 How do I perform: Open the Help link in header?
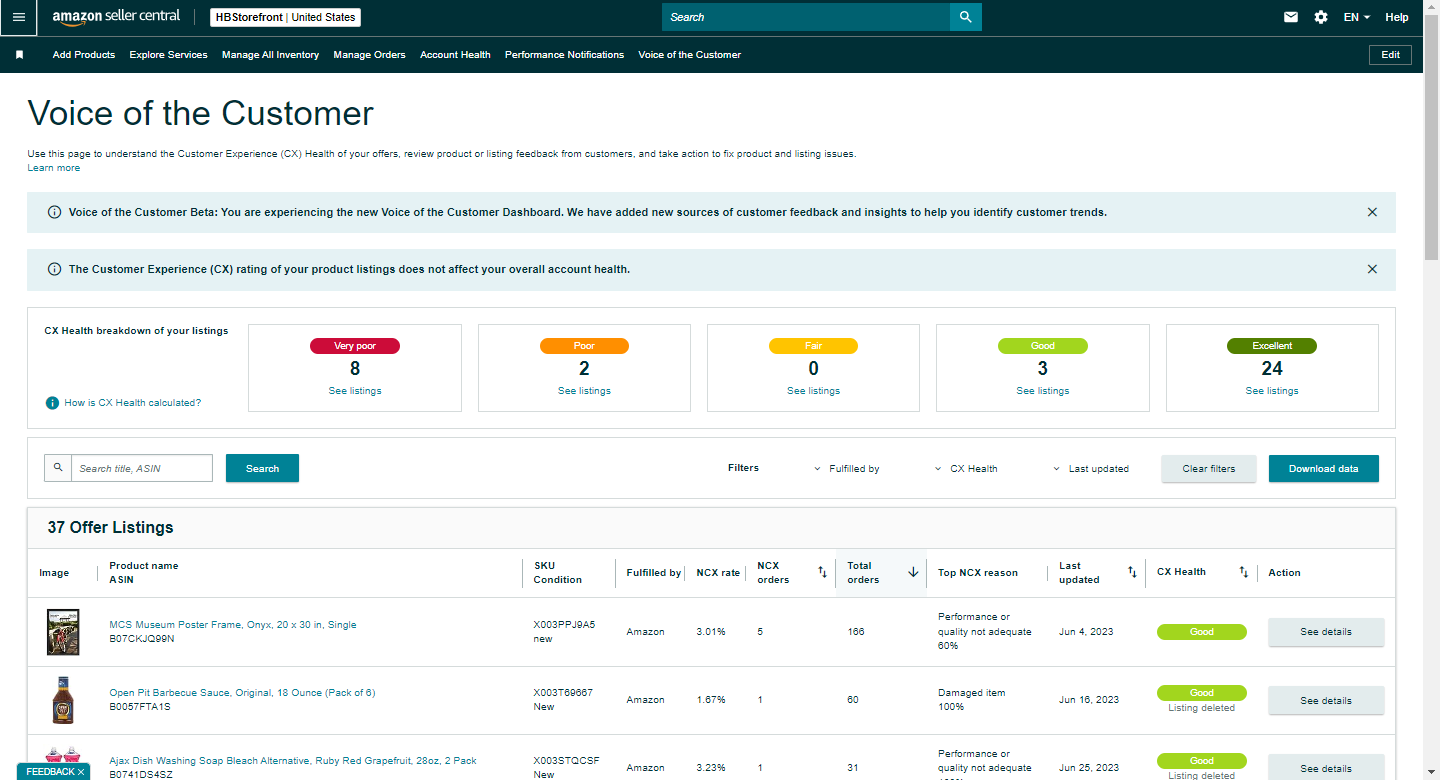click(1397, 17)
